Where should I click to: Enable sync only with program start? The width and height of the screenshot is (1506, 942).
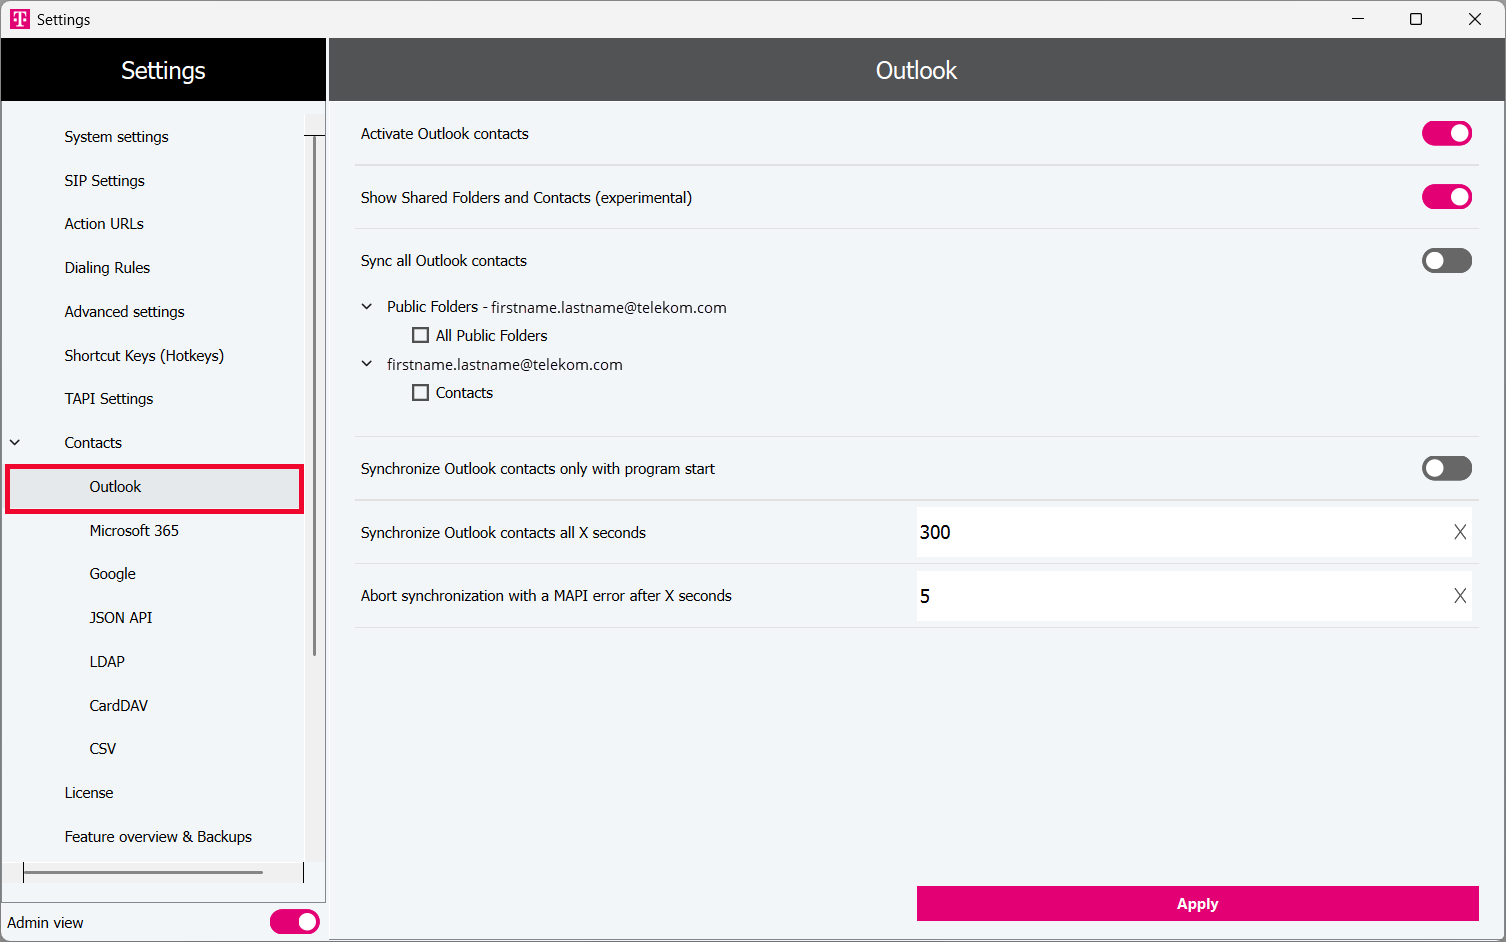(x=1446, y=469)
